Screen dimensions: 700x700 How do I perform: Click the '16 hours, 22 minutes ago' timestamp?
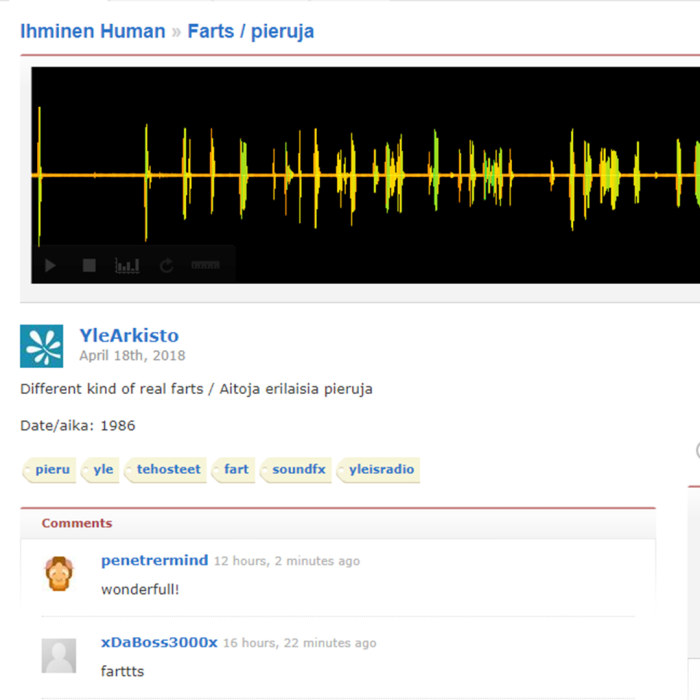[300, 643]
